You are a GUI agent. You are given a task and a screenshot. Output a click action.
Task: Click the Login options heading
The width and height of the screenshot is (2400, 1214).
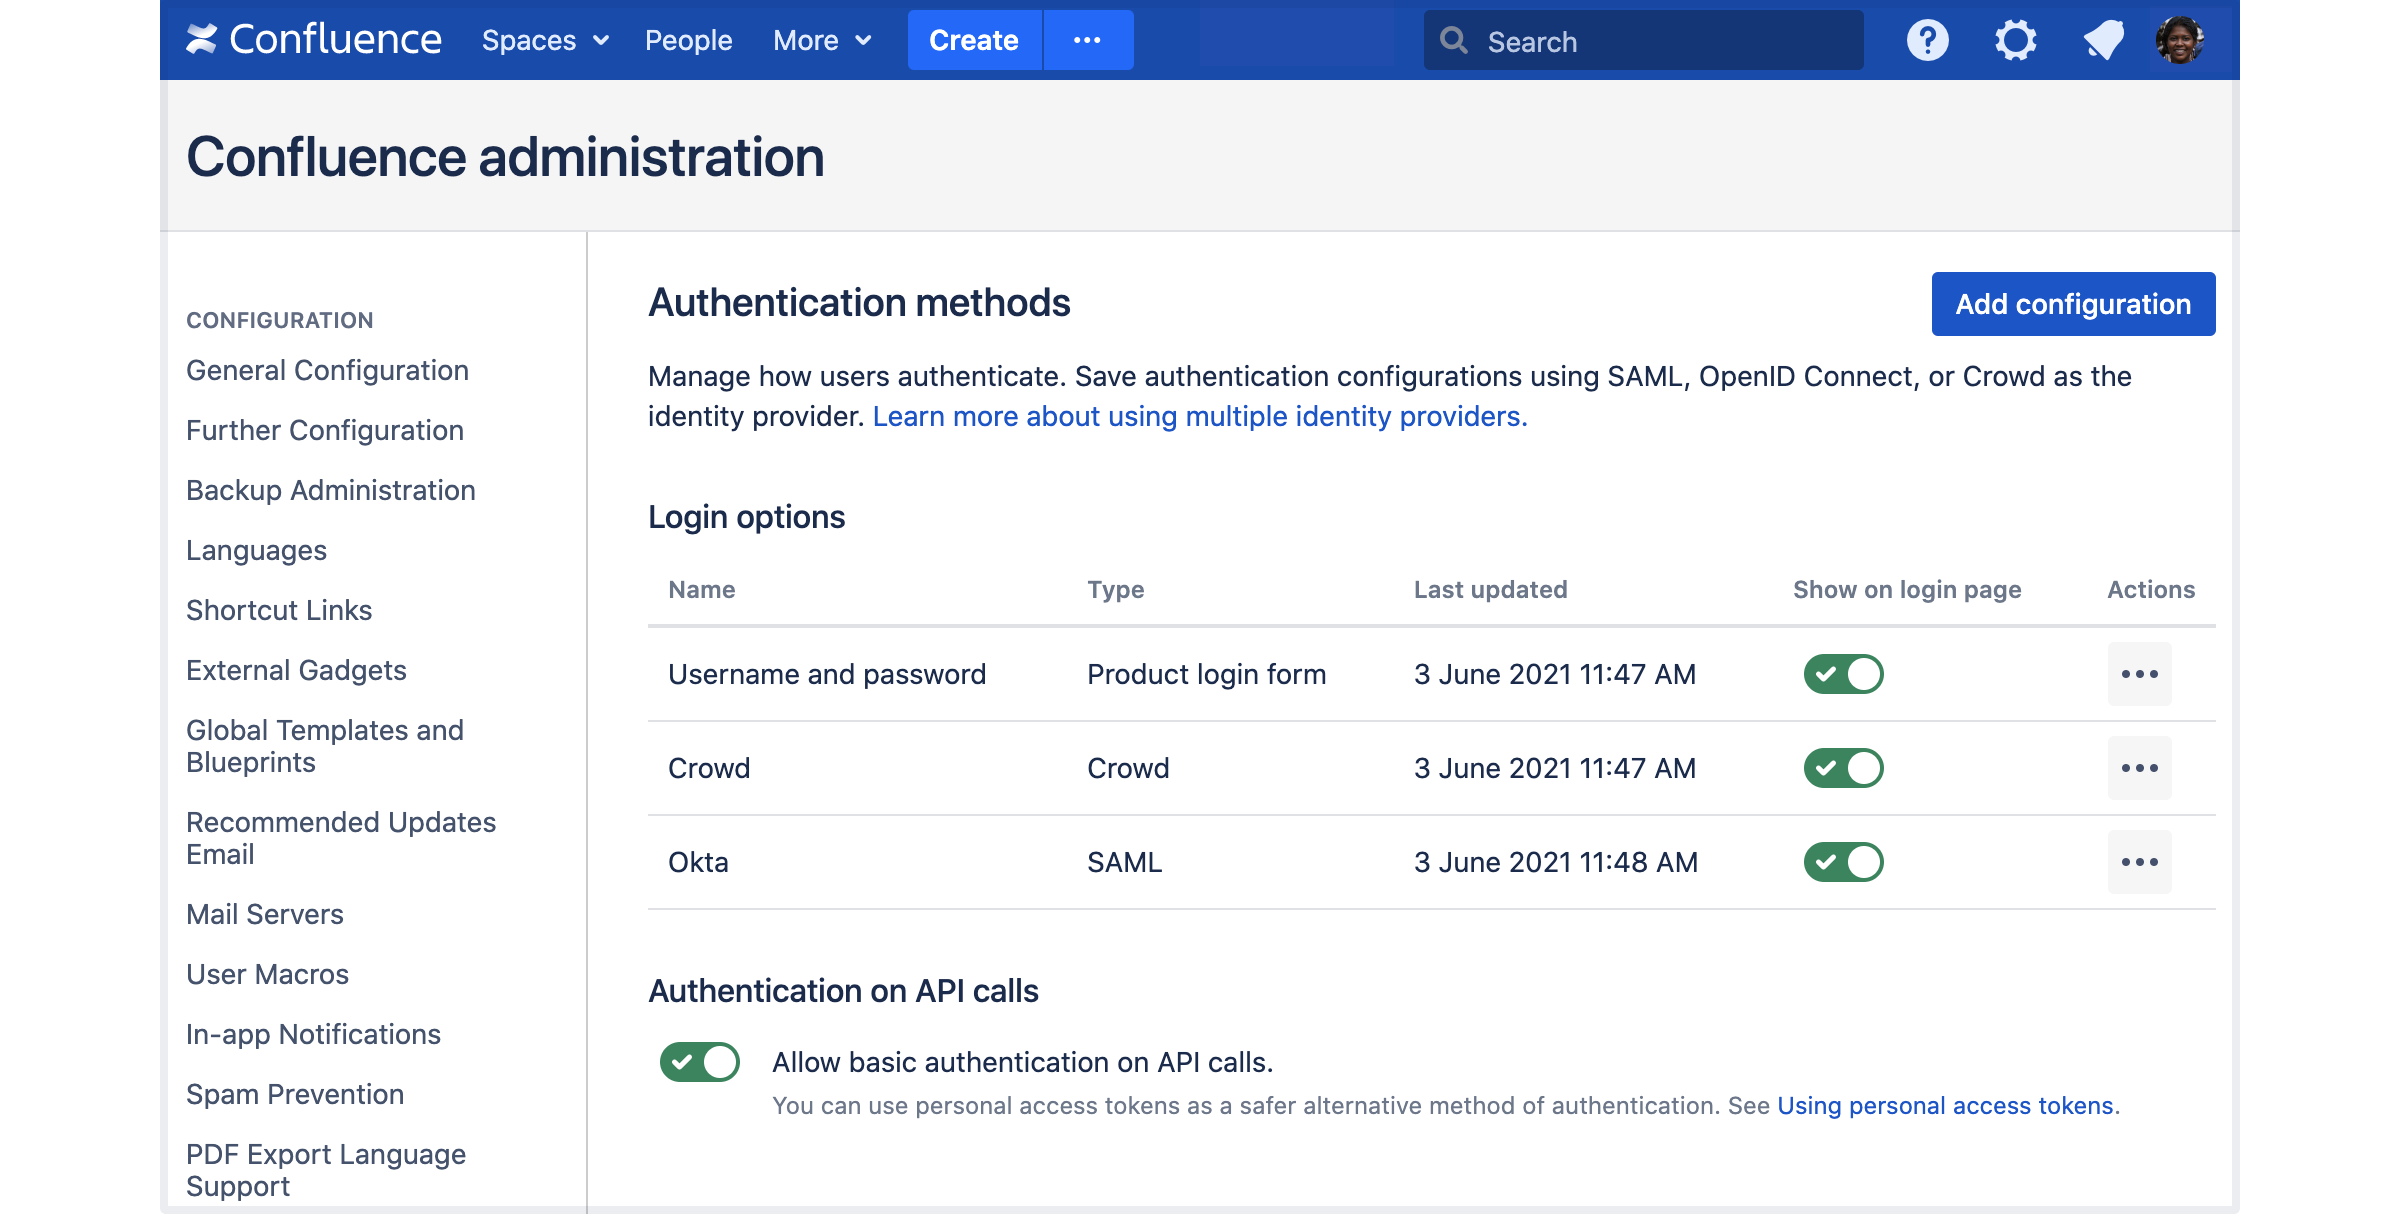(747, 517)
